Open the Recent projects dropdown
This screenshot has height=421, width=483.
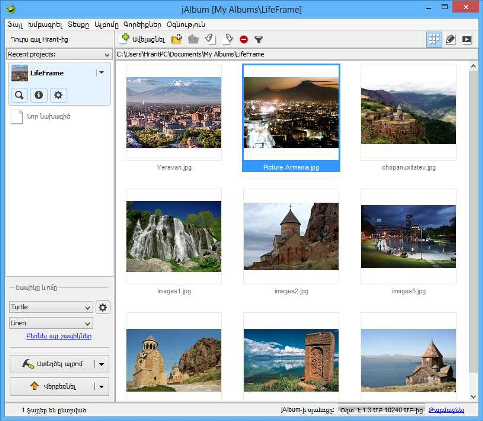click(x=59, y=54)
